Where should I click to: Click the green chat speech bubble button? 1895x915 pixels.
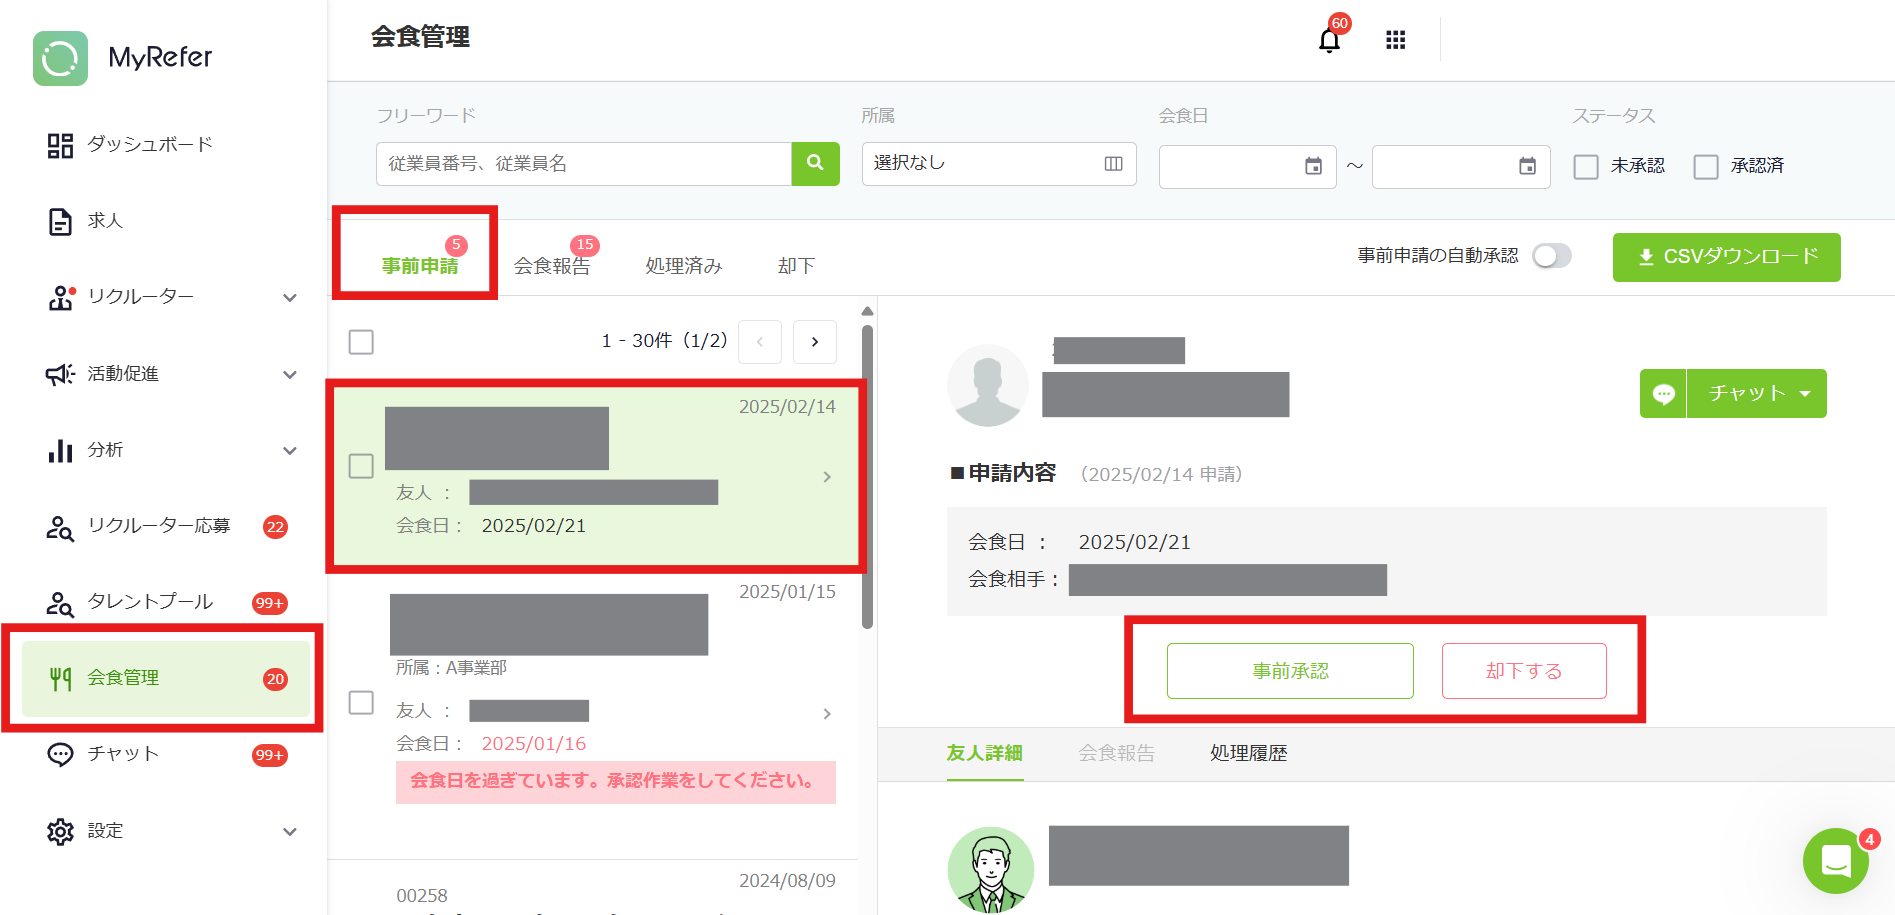click(1663, 394)
